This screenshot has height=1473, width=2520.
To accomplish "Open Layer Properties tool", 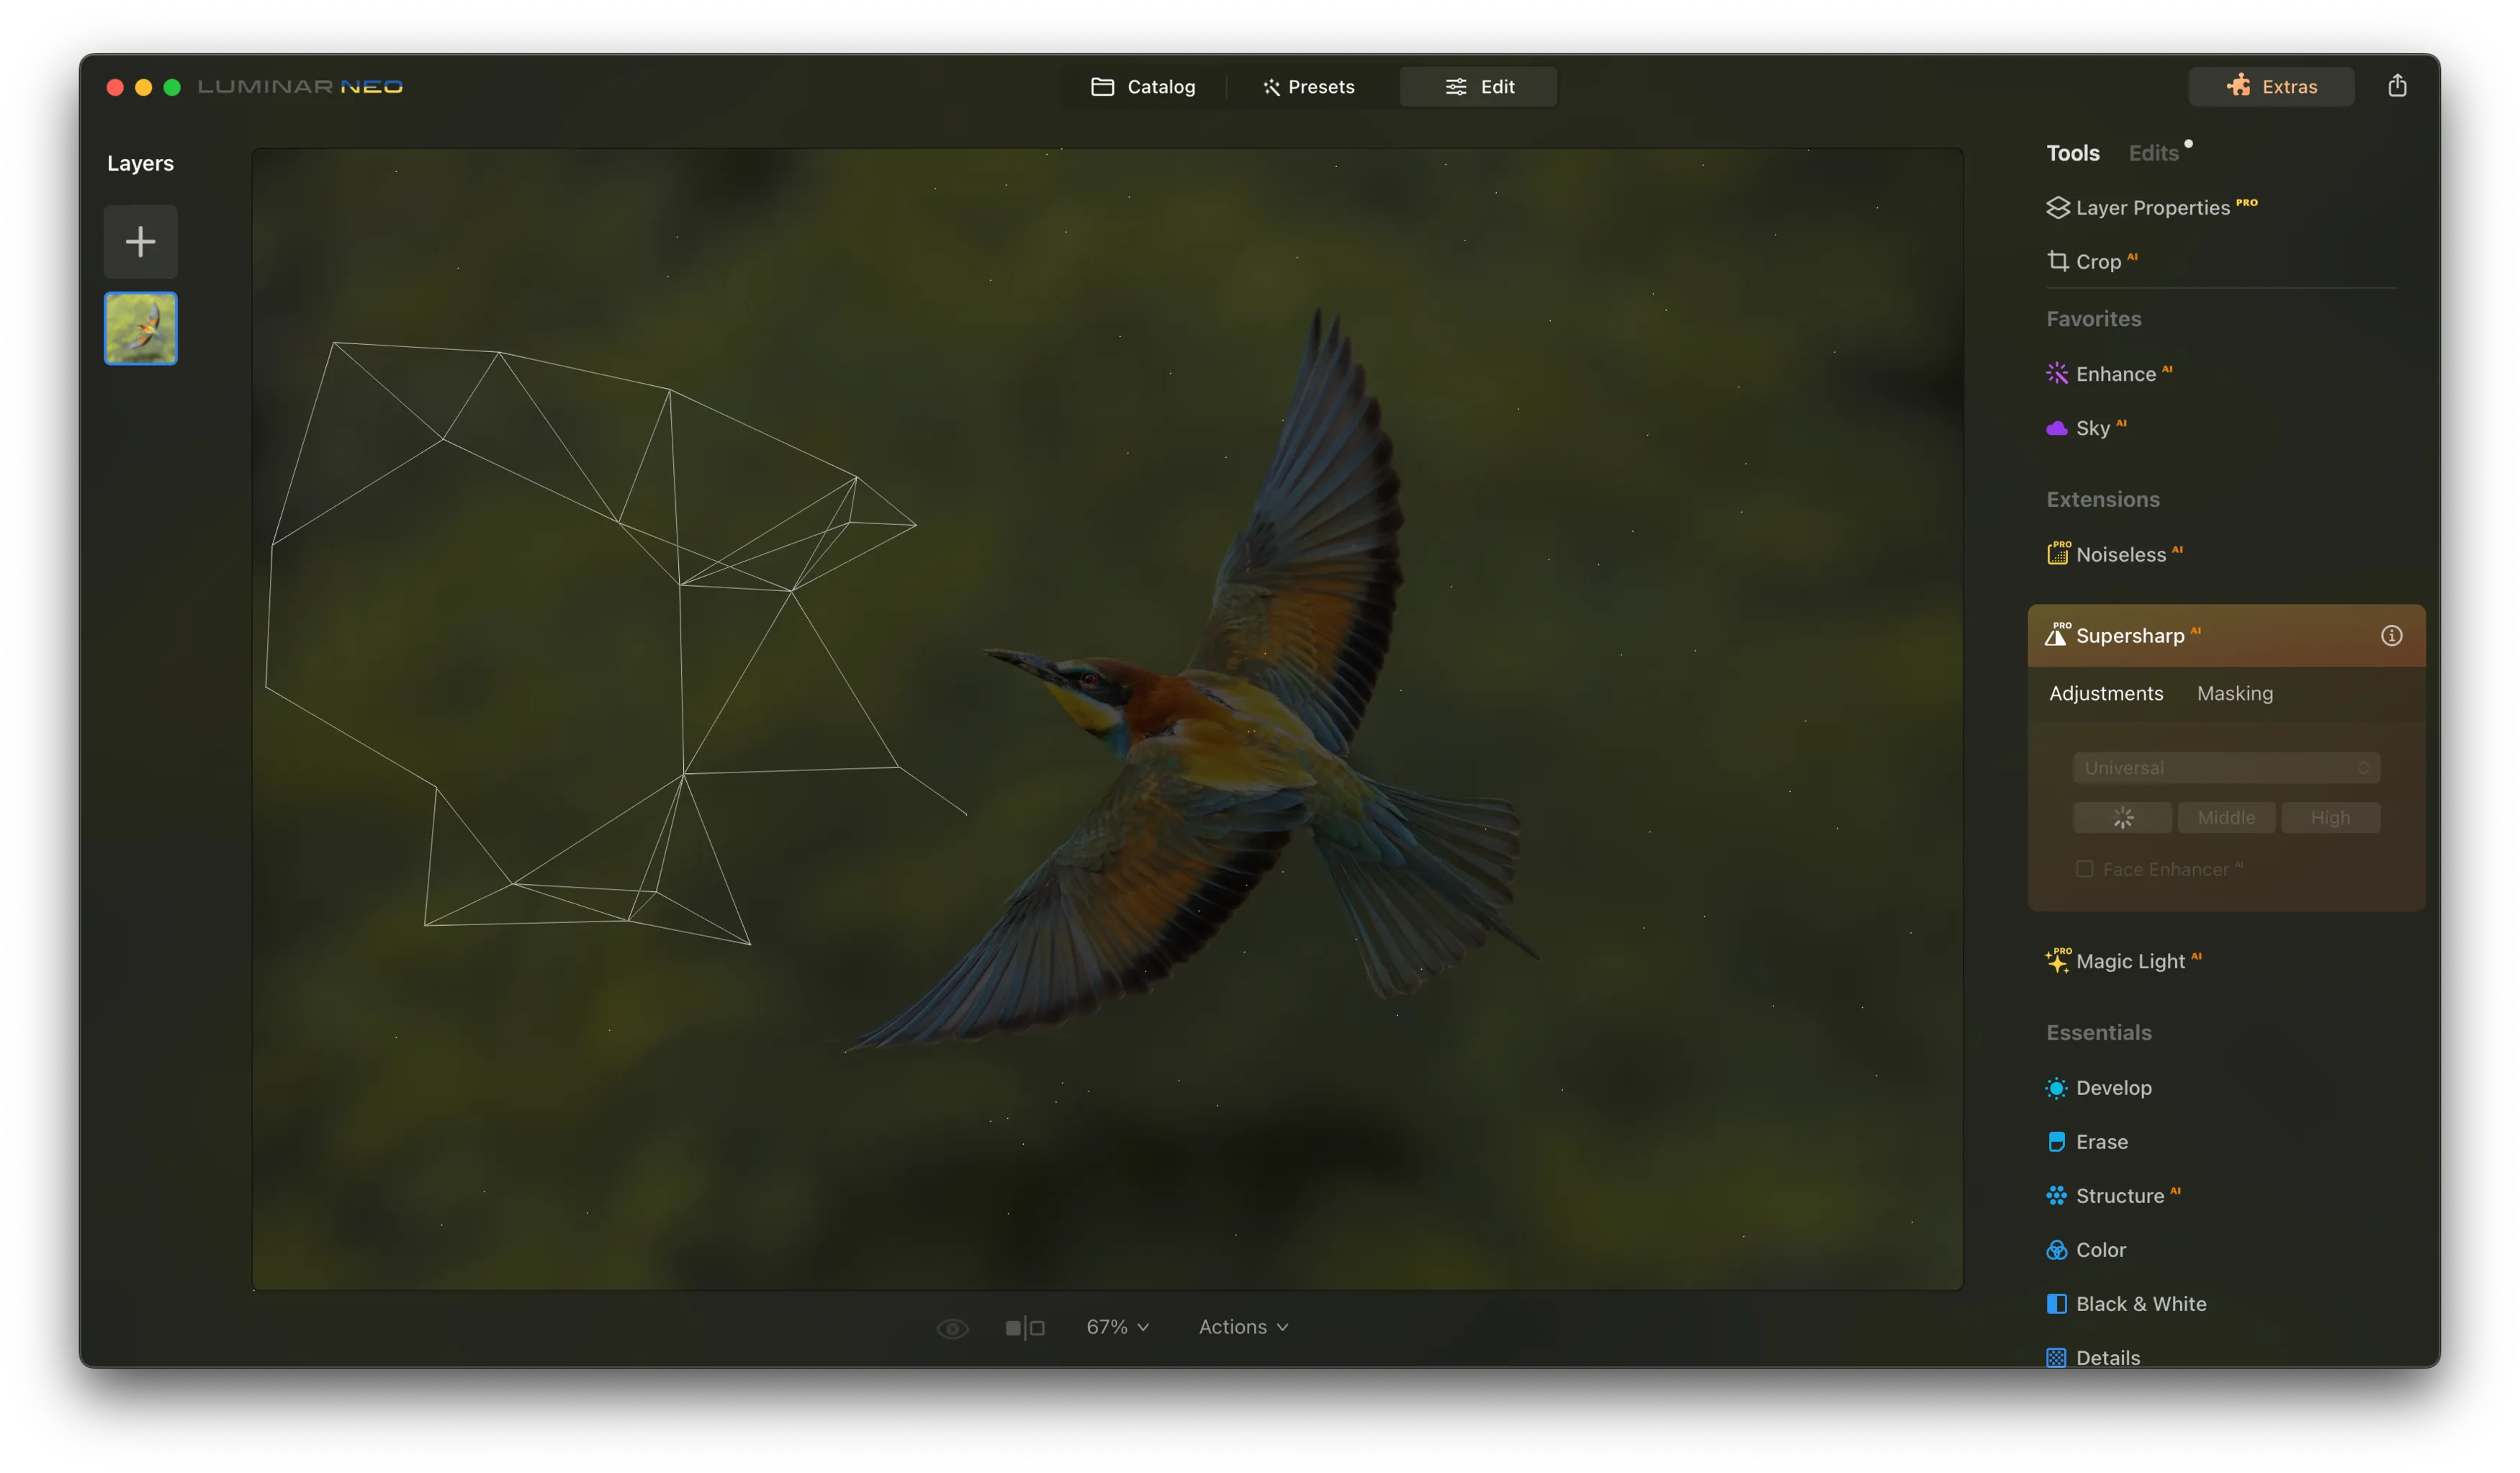I will [x=2152, y=208].
